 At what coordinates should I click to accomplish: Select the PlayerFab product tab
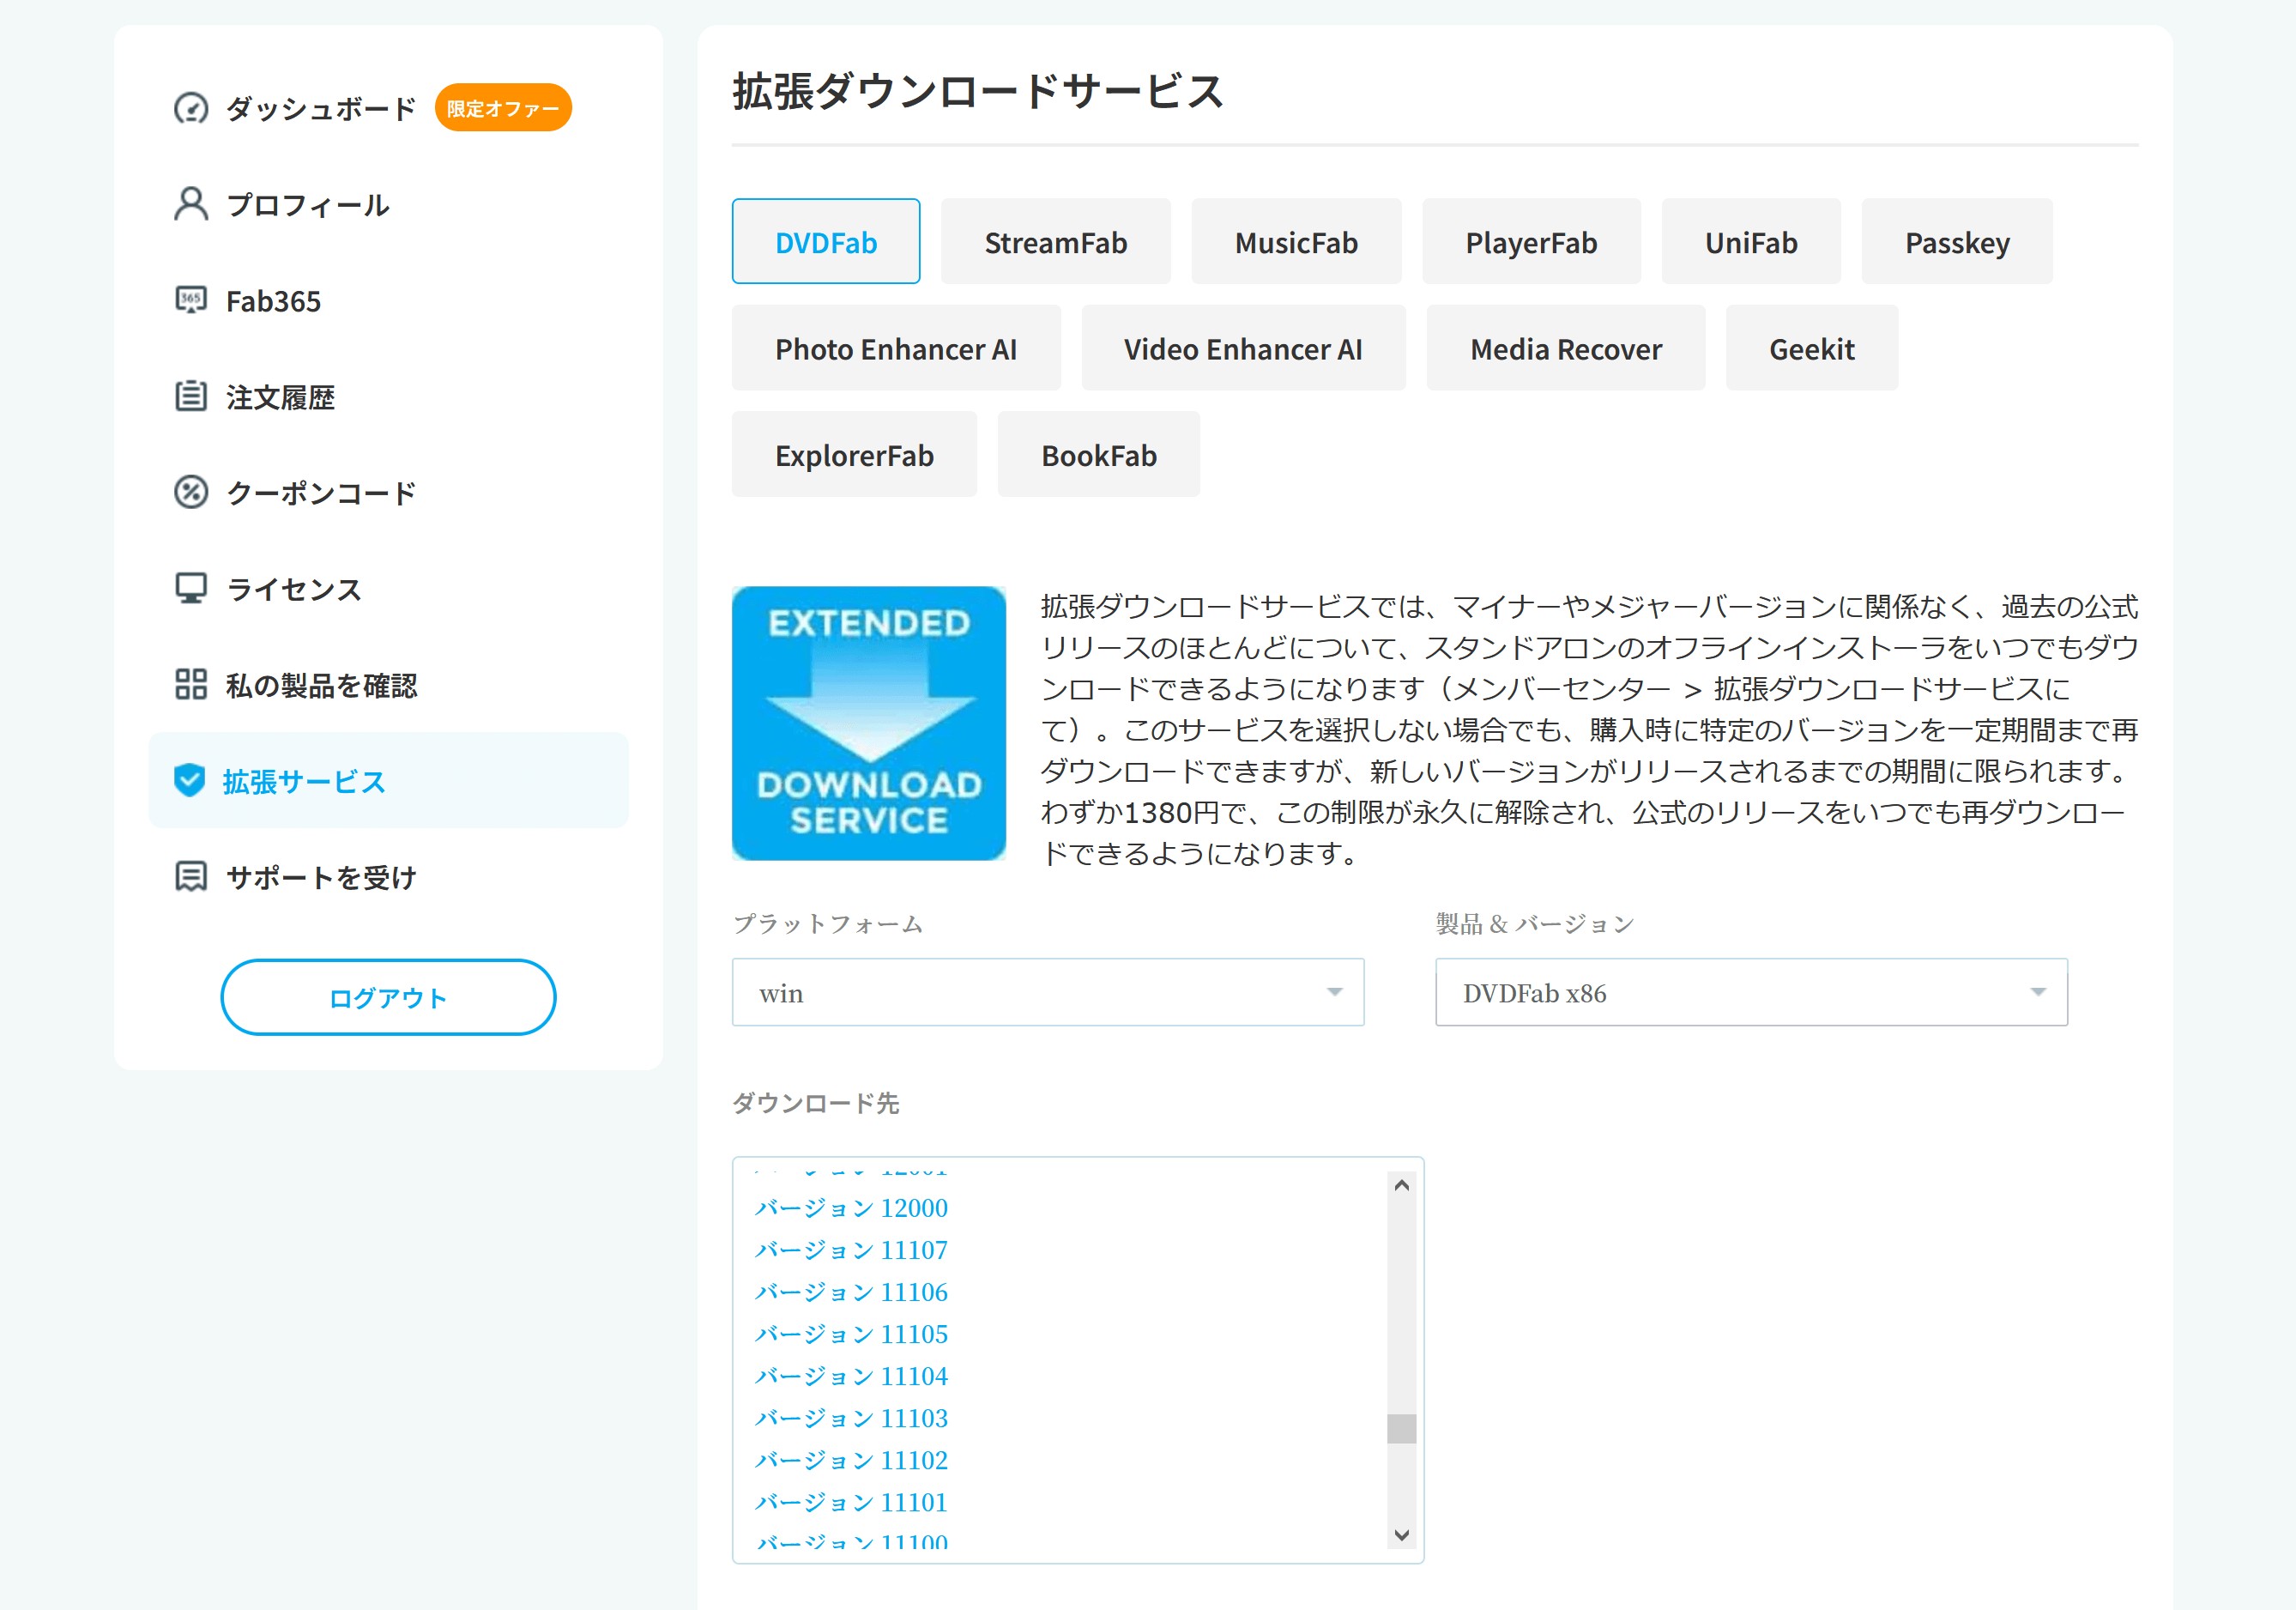click(1531, 242)
